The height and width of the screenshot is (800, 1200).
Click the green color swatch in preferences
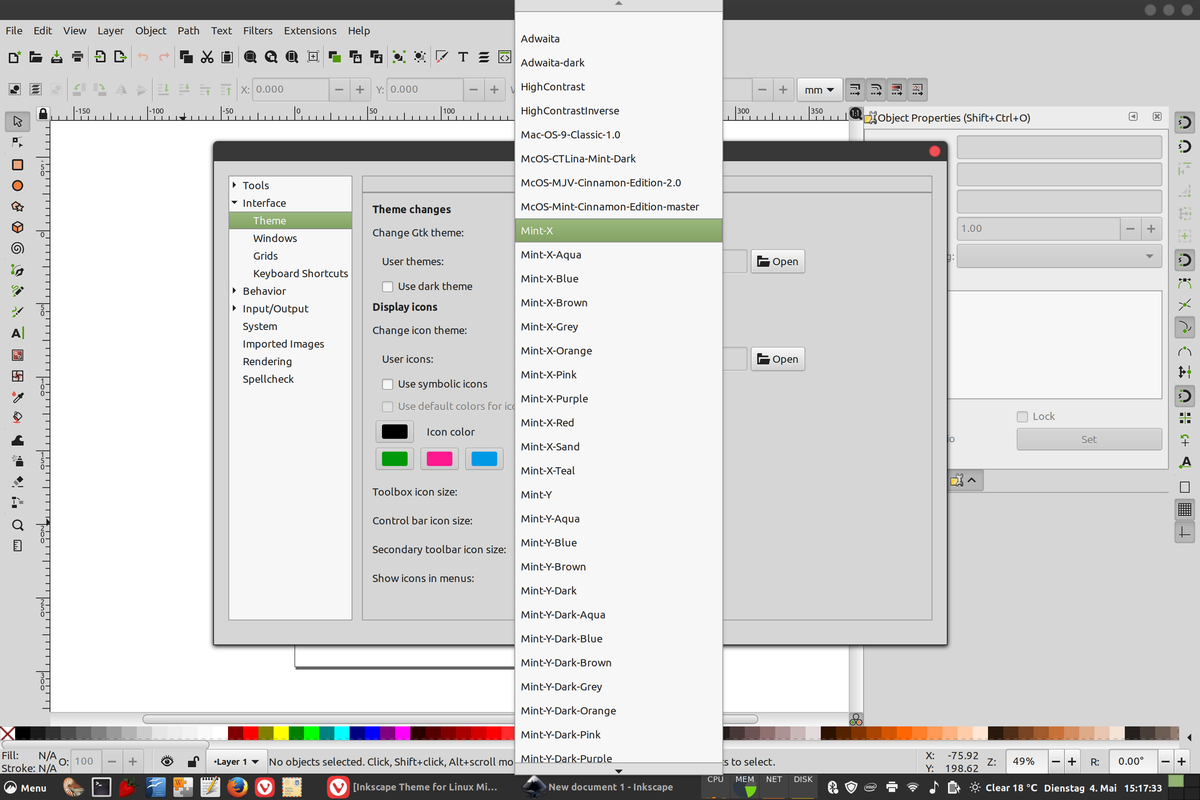coord(395,459)
